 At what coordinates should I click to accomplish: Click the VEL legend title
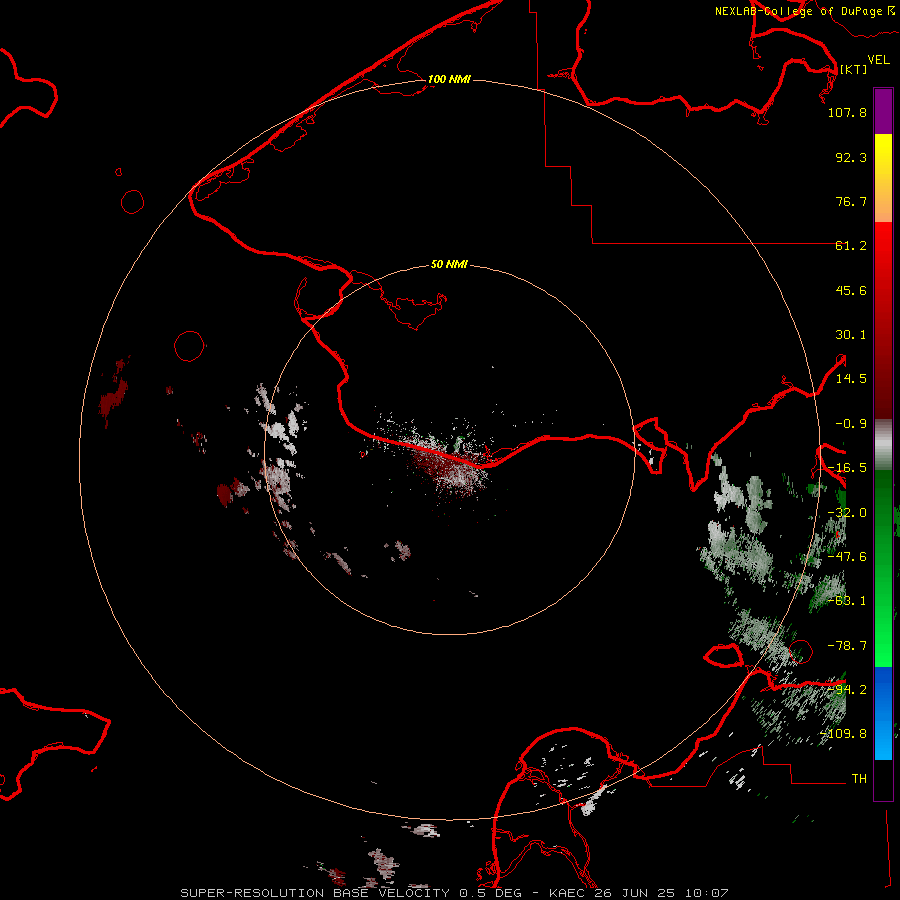click(x=878, y=60)
